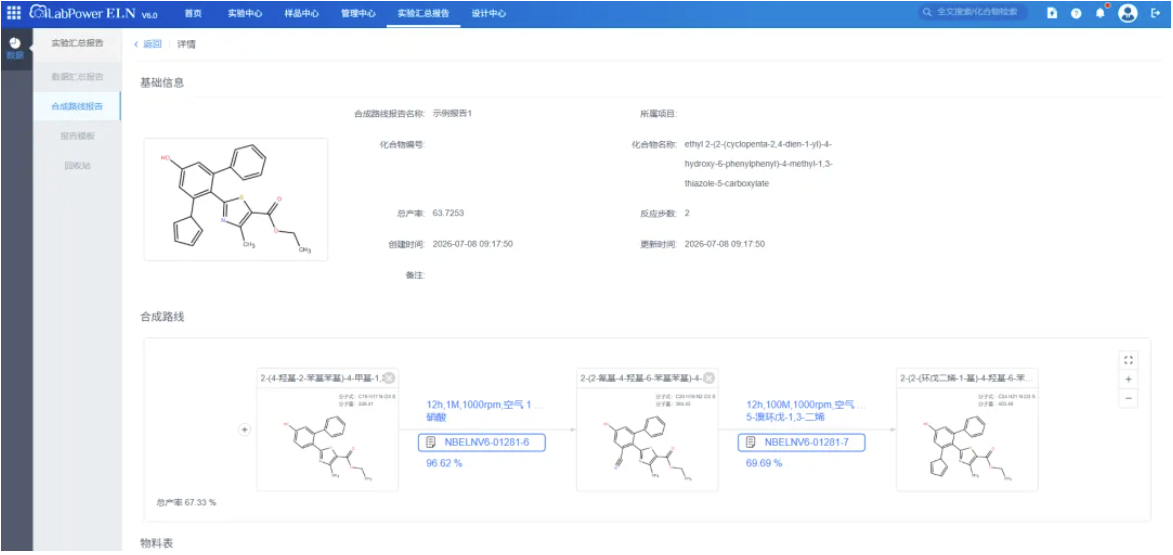Click the 12h,100M,1000rpm reaction conditions link
The width and height of the screenshot is (1173, 555).
(x=806, y=405)
